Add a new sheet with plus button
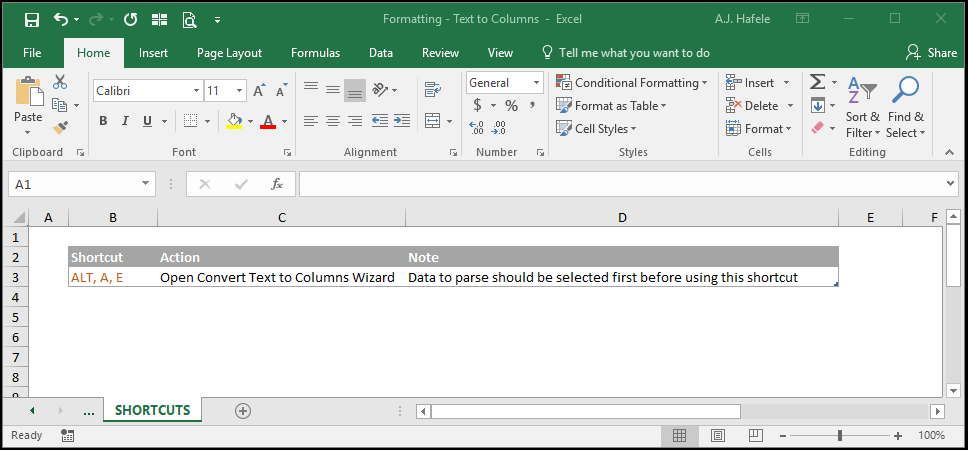The image size is (968, 450). (243, 411)
